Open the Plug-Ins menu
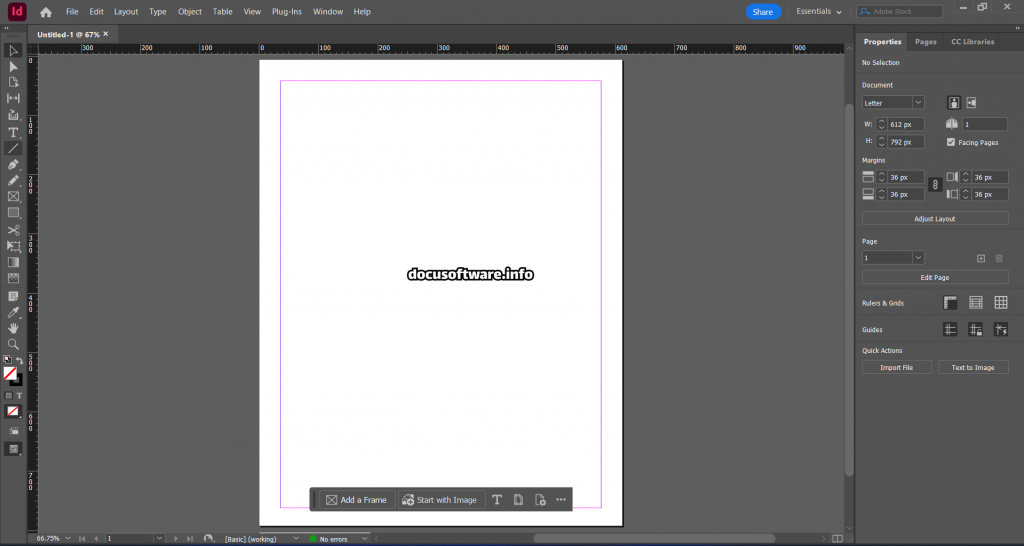The image size is (1024, 546). 287,12
